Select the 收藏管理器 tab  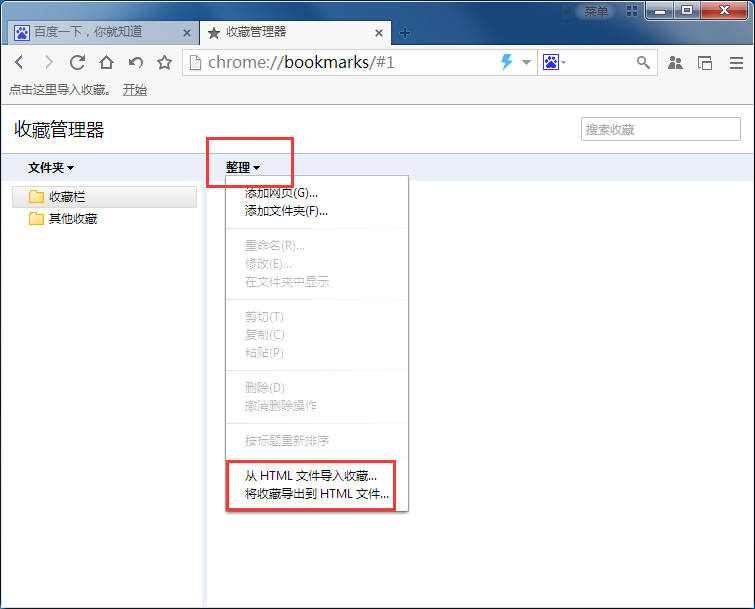click(x=295, y=32)
